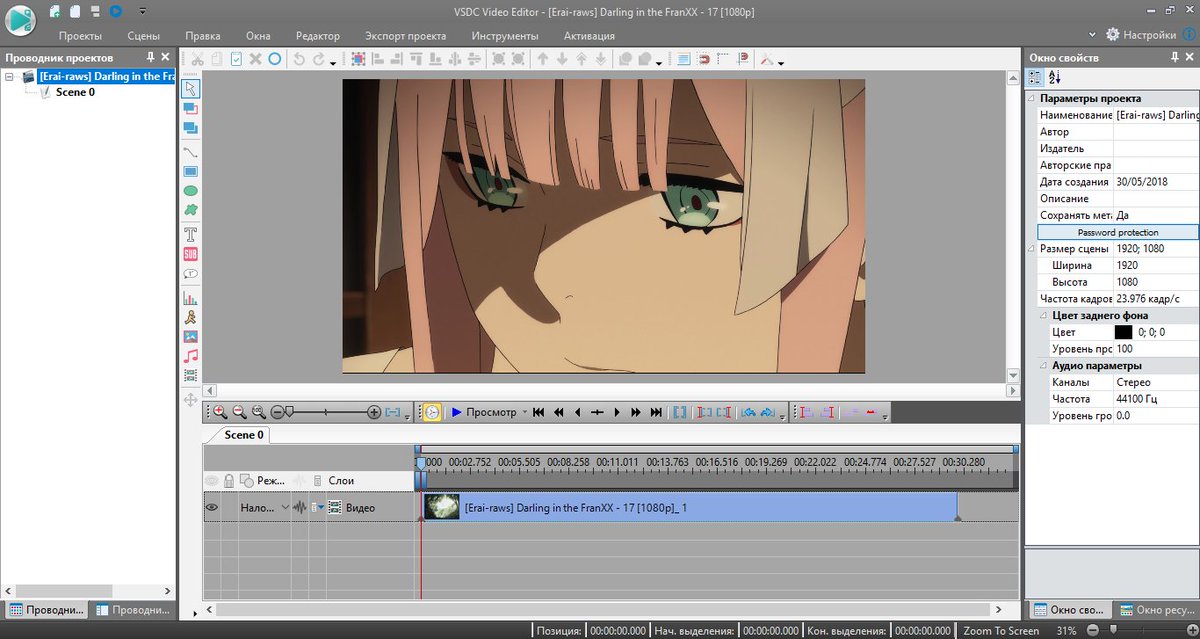Viewport: 1200px width, 639px height.
Task: Toggle the clock timeline mode button
Action: tap(431, 411)
